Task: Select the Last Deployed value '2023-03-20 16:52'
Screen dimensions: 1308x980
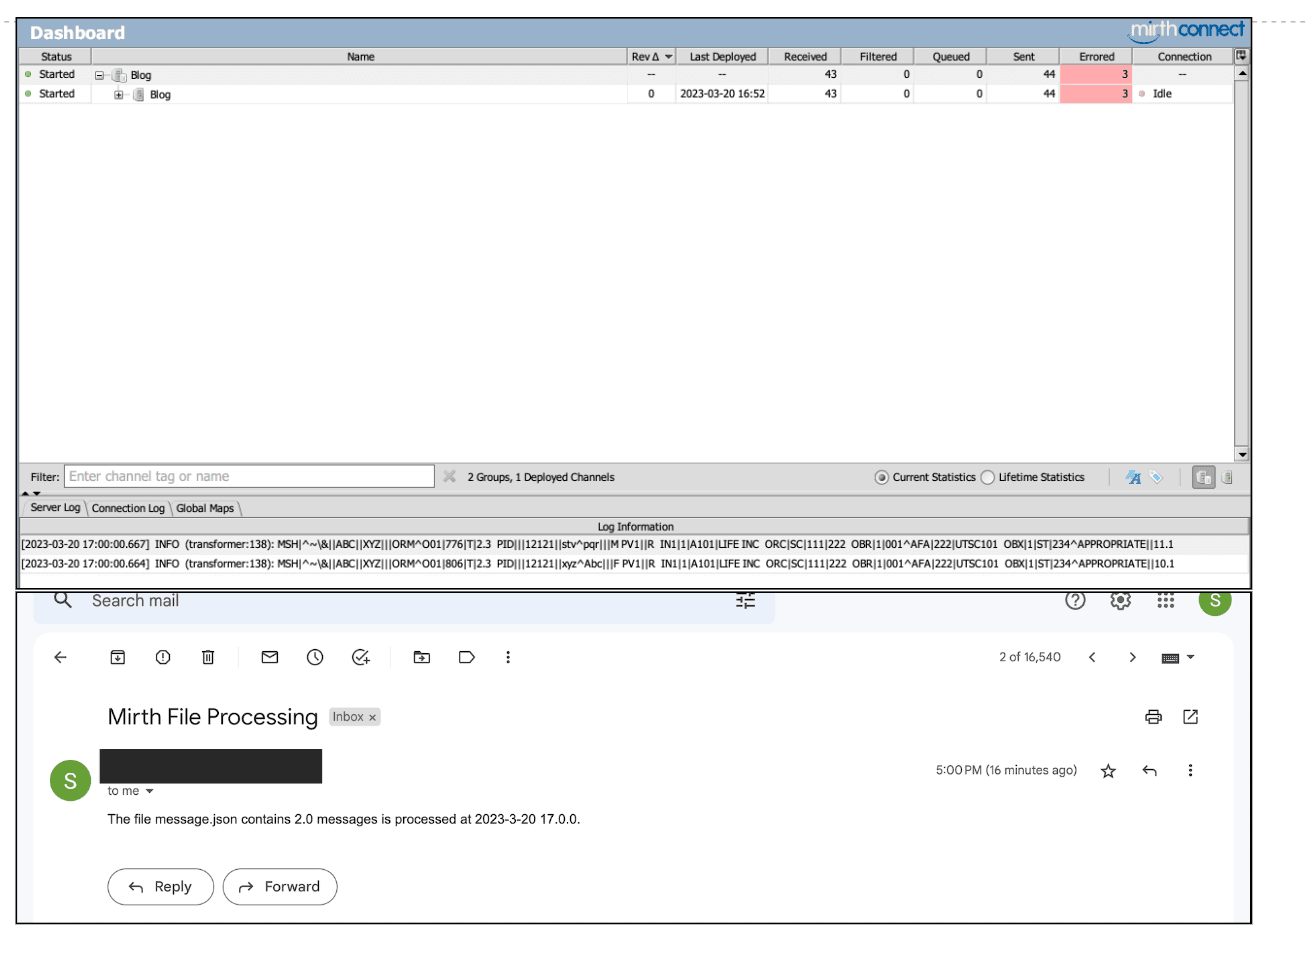Action: pyautogui.click(x=722, y=94)
